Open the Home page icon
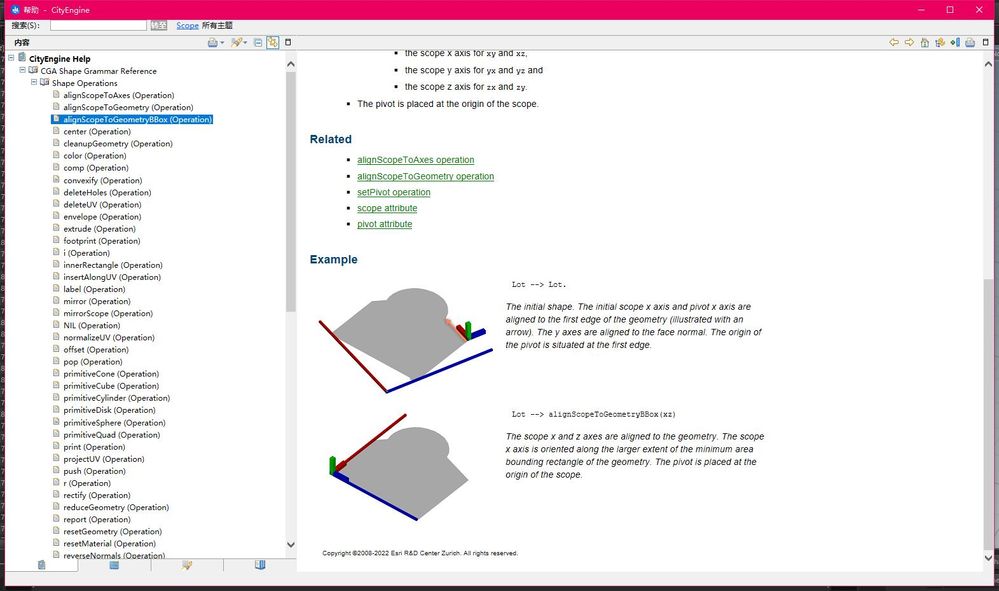Screen dimensions: 999x591 [x=924, y=42]
